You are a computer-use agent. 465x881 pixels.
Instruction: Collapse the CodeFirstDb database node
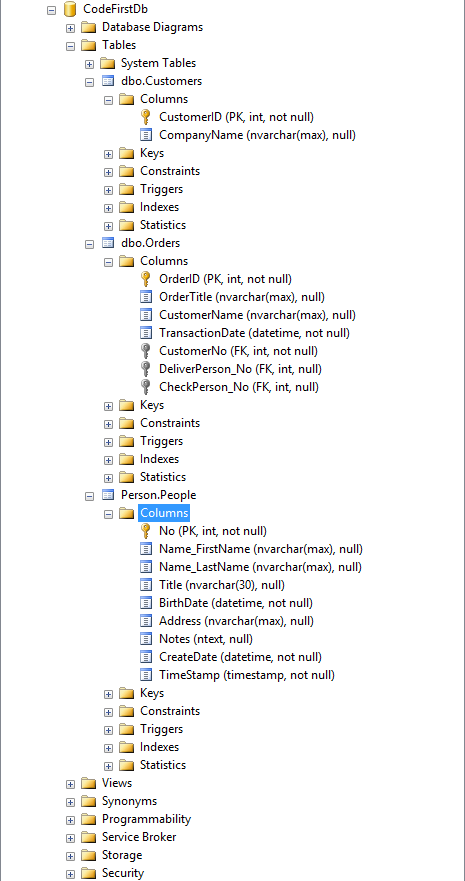click(x=52, y=10)
